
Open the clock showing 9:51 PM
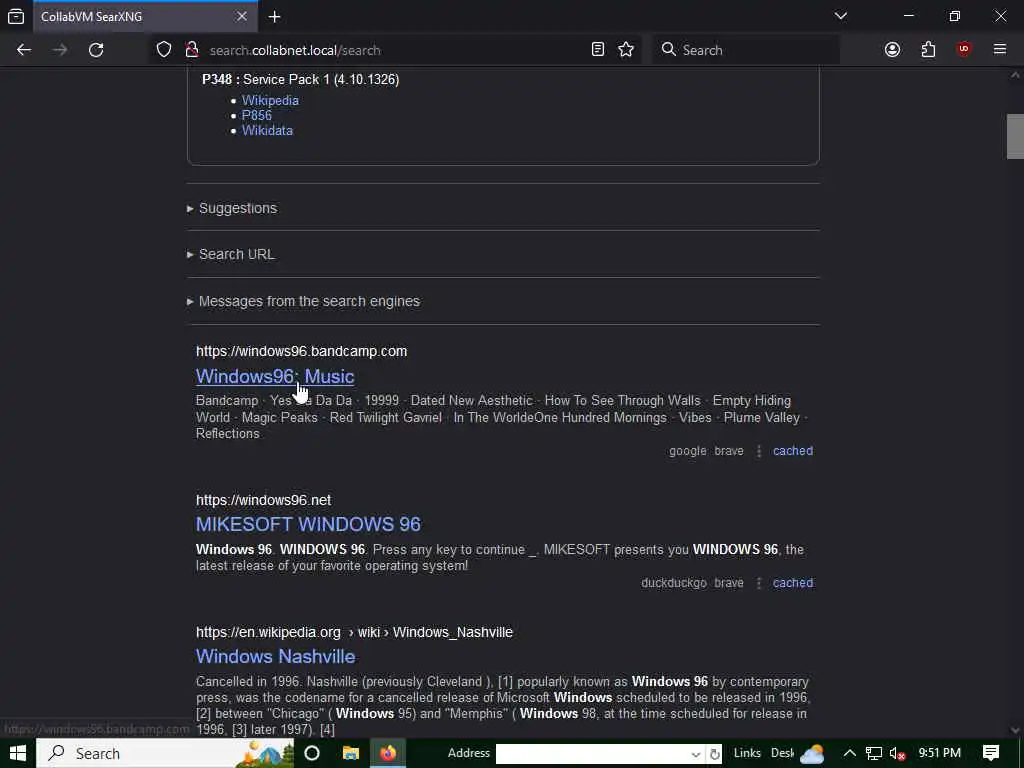coord(939,753)
